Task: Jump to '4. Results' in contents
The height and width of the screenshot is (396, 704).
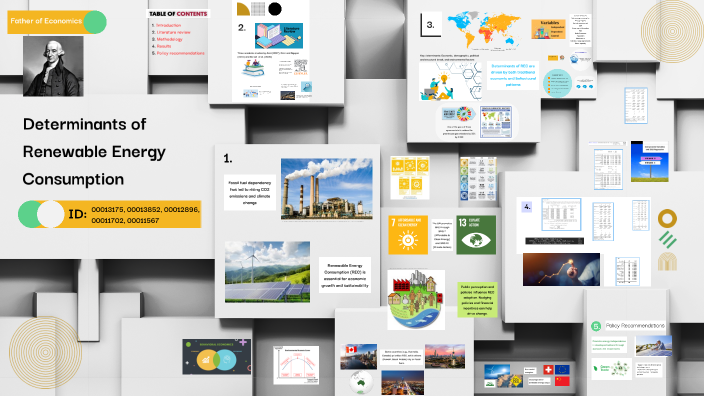Action: 162,46
